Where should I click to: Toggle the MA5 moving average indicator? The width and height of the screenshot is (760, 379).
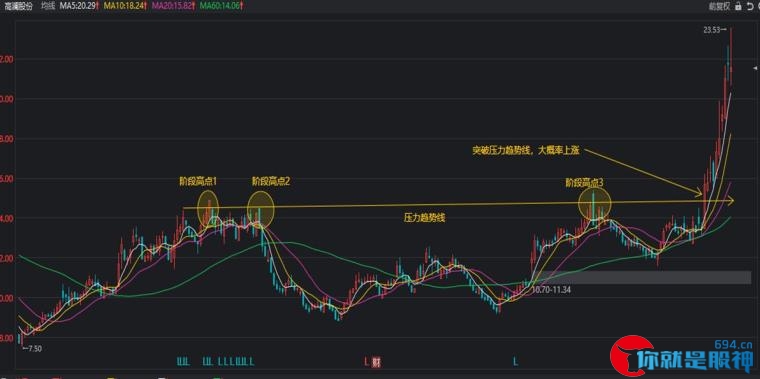point(79,7)
